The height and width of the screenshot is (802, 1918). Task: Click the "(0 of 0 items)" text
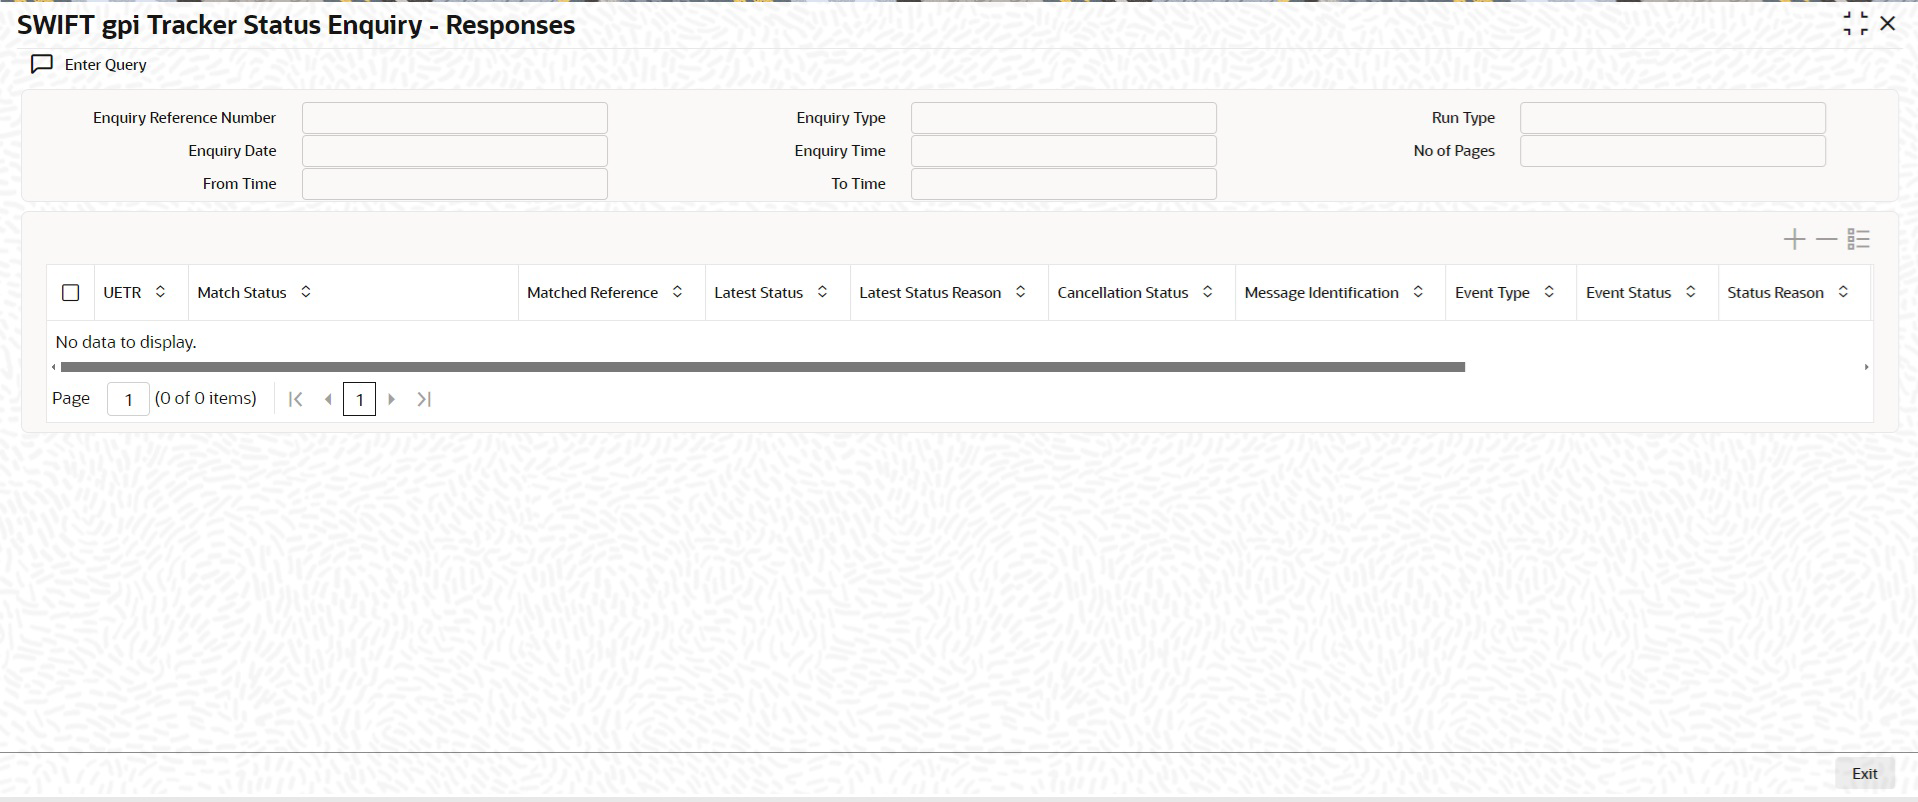pyautogui.click(x=206, y=398)
